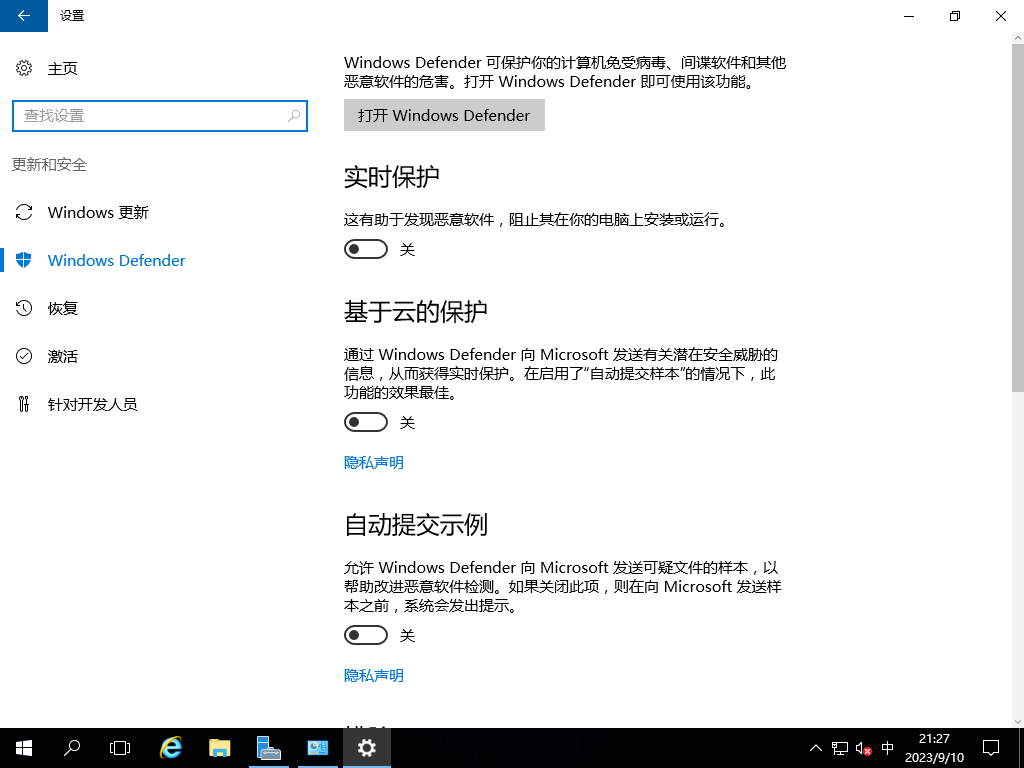The height and width of the screenshot is (768, 1024).
Task: Open the Windows Start menu
Action: tap(24, 748)
